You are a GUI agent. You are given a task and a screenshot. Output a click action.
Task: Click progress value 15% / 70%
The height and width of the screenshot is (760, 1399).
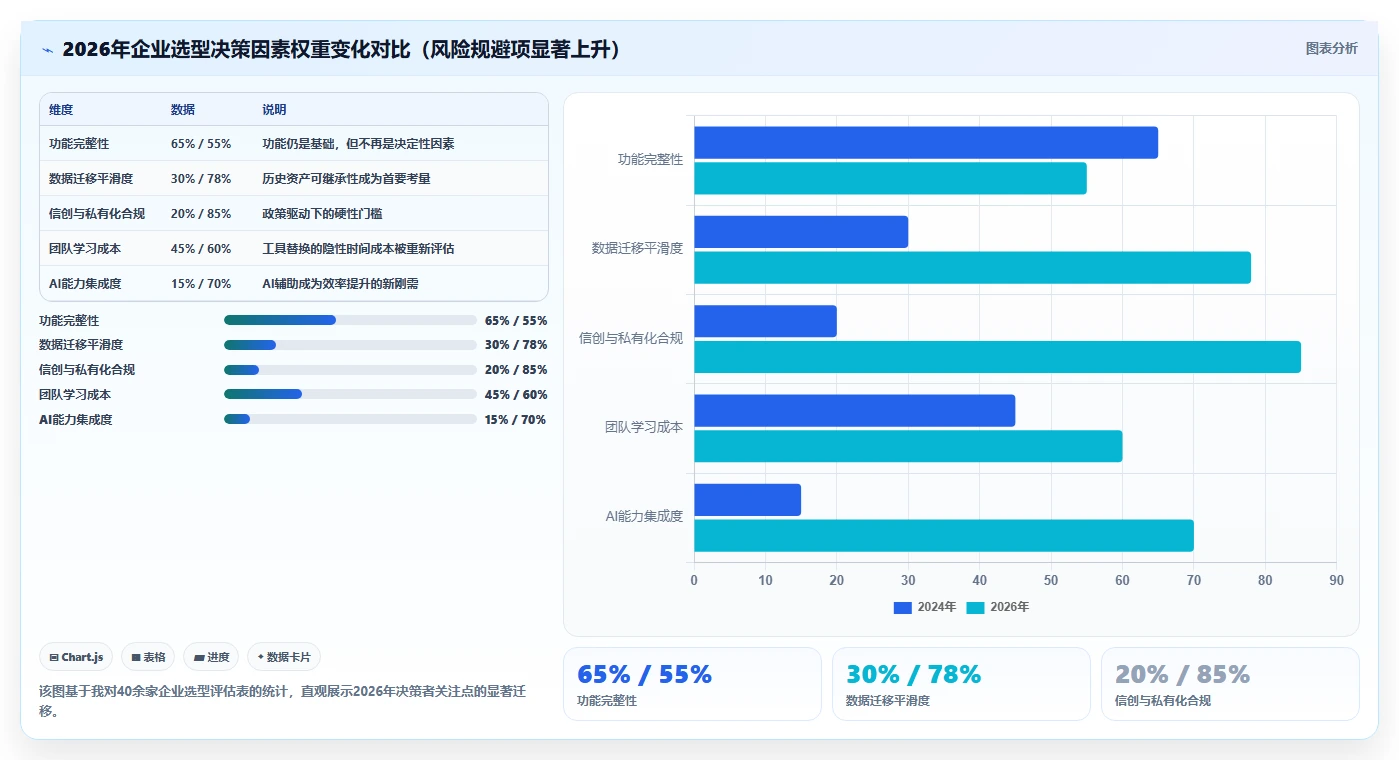tap(516, 420)
